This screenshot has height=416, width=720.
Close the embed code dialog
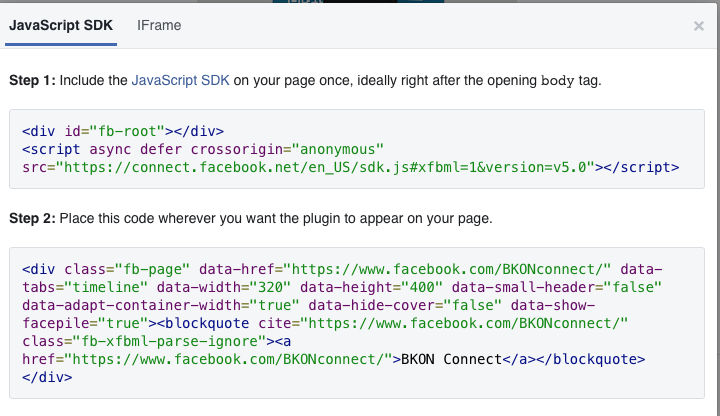[698, 27]
